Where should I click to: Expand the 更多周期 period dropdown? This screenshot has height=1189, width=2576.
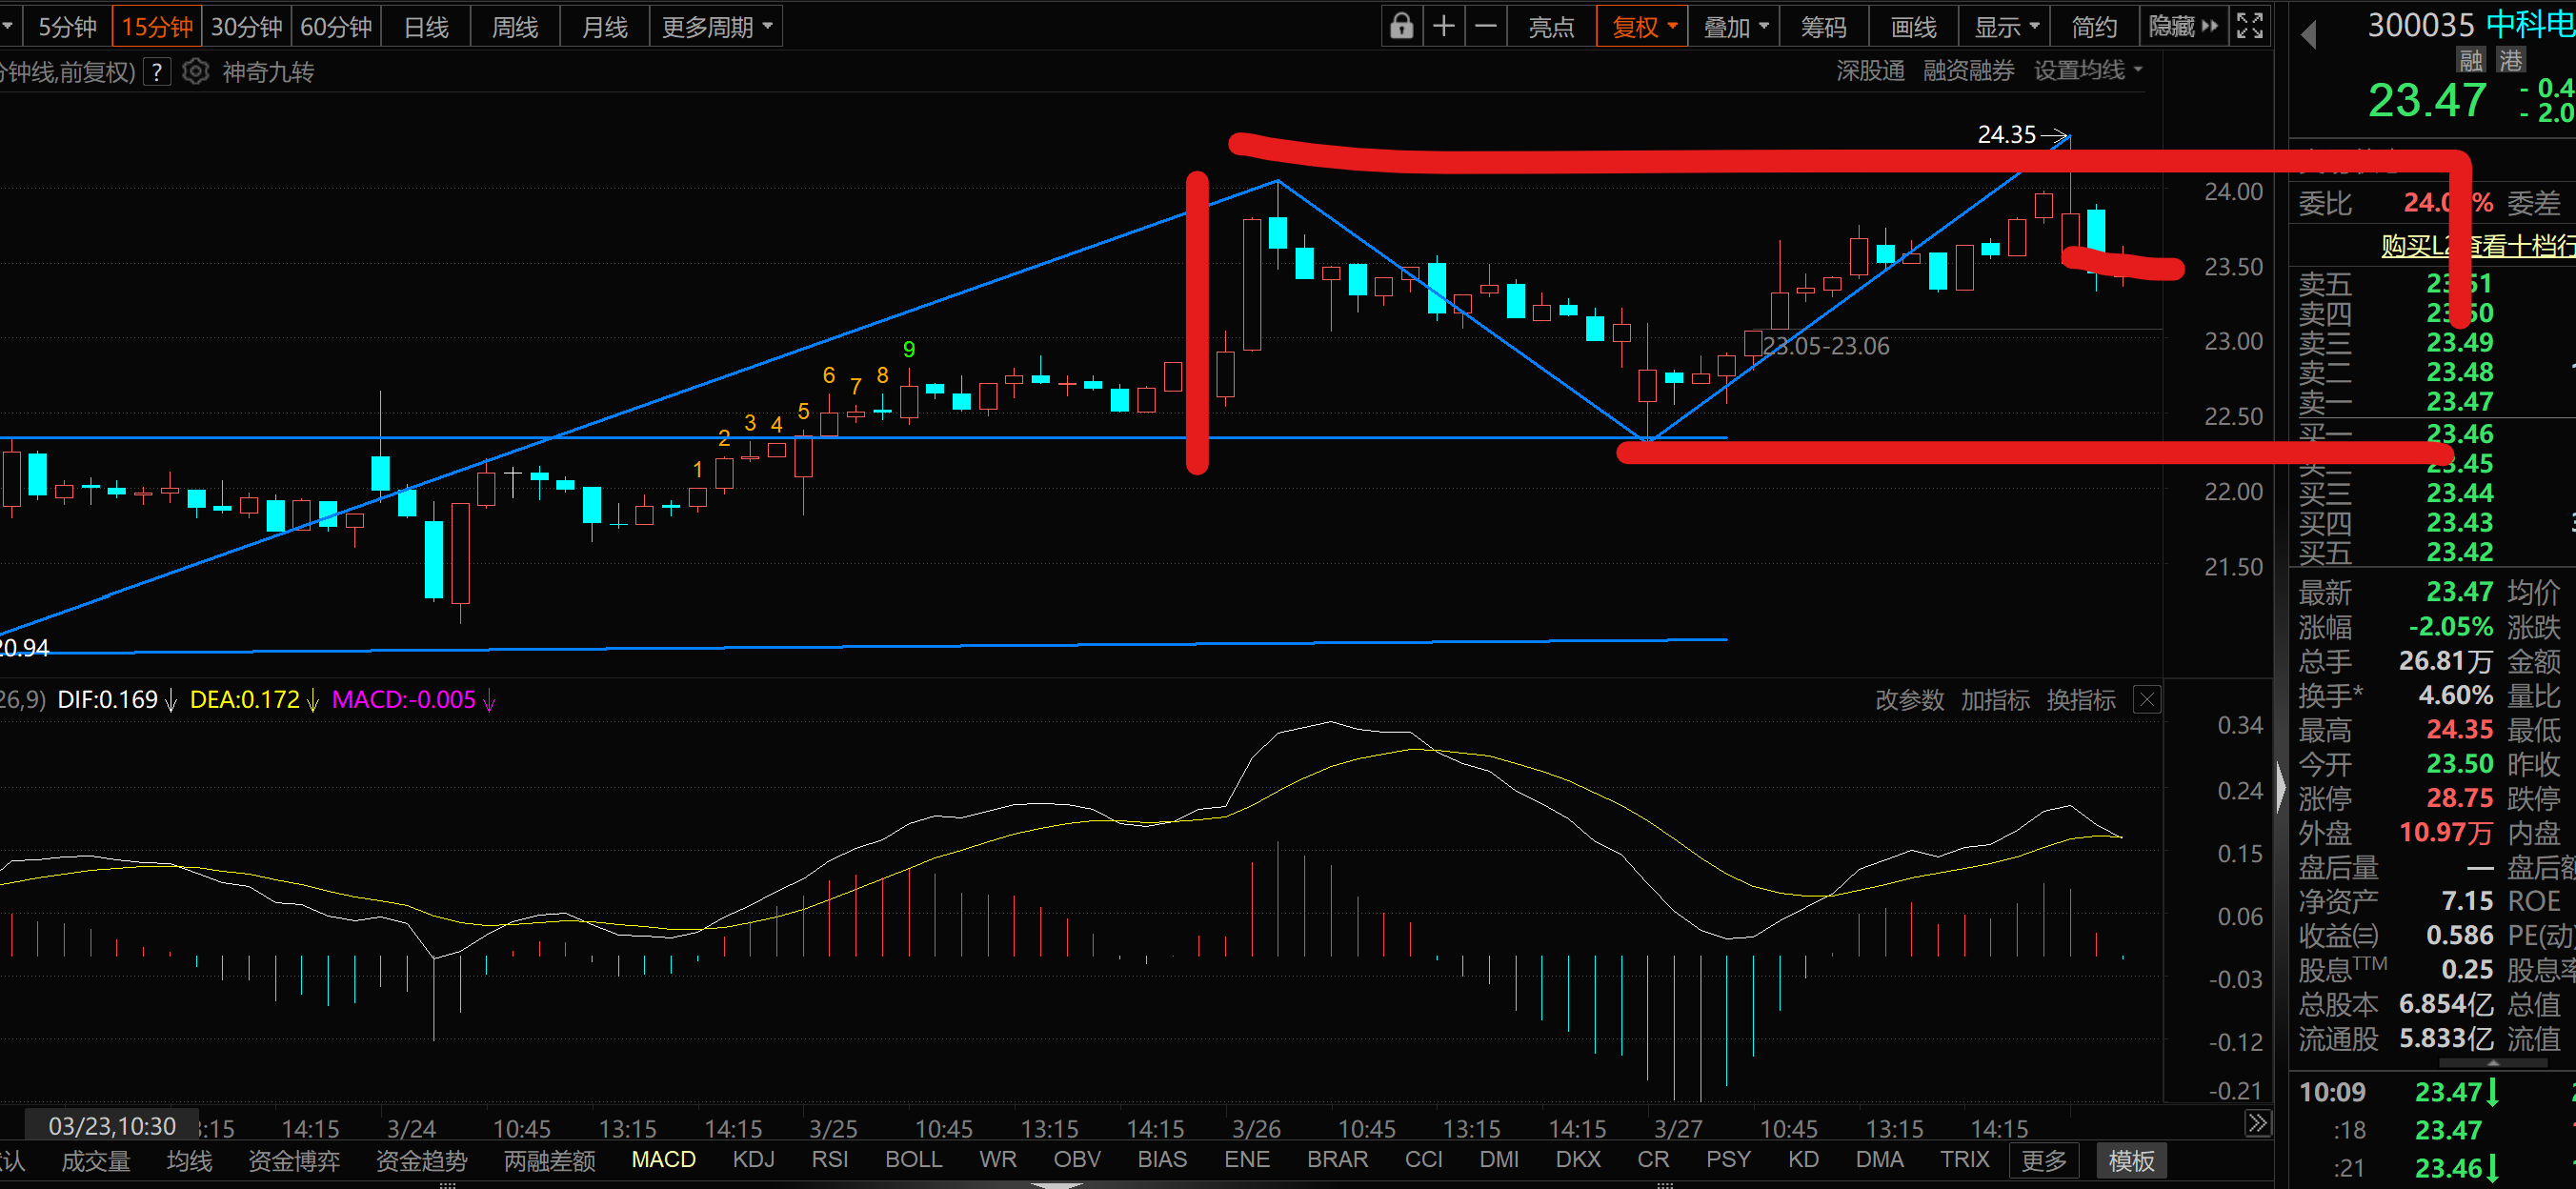point(716,26)
